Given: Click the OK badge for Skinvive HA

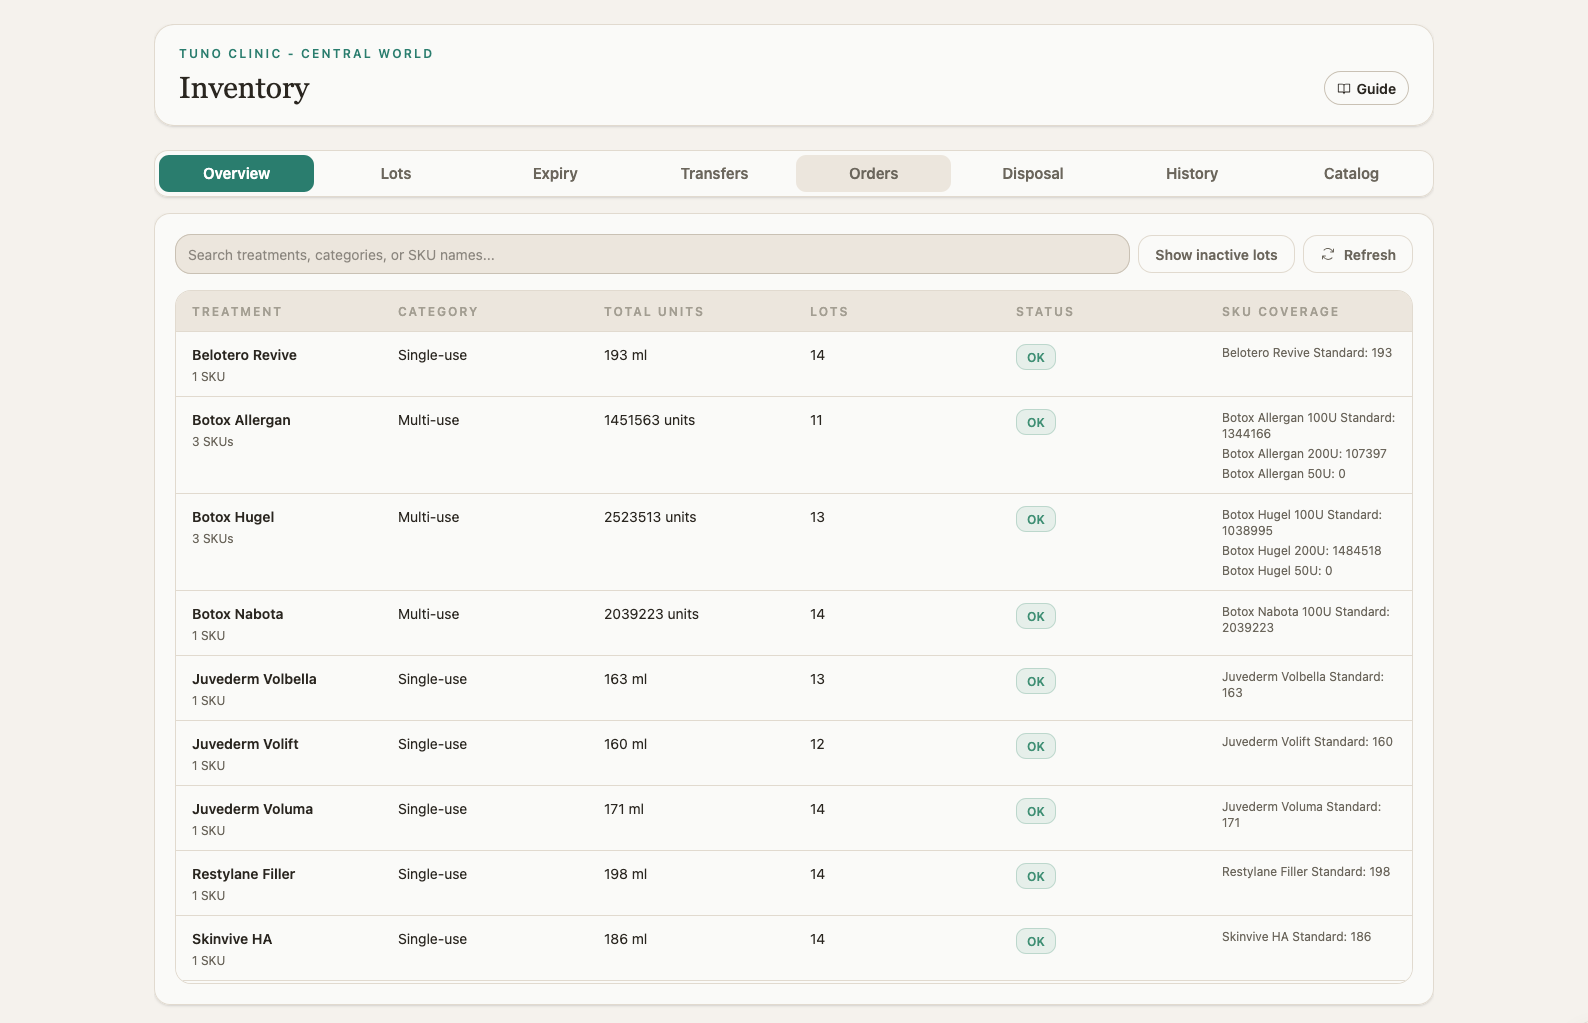Looking at the screenshot, I should point(1036,941).
